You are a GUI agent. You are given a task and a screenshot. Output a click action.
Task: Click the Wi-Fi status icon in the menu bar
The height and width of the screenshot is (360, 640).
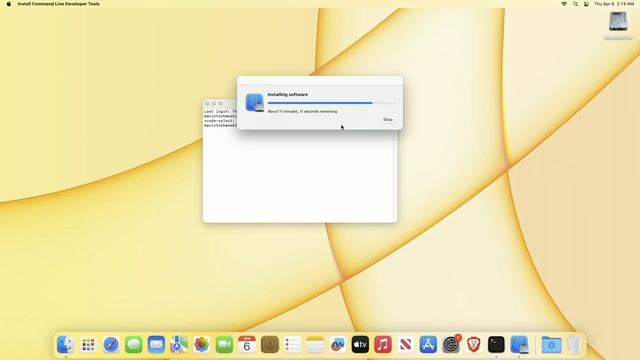(564, 4)
